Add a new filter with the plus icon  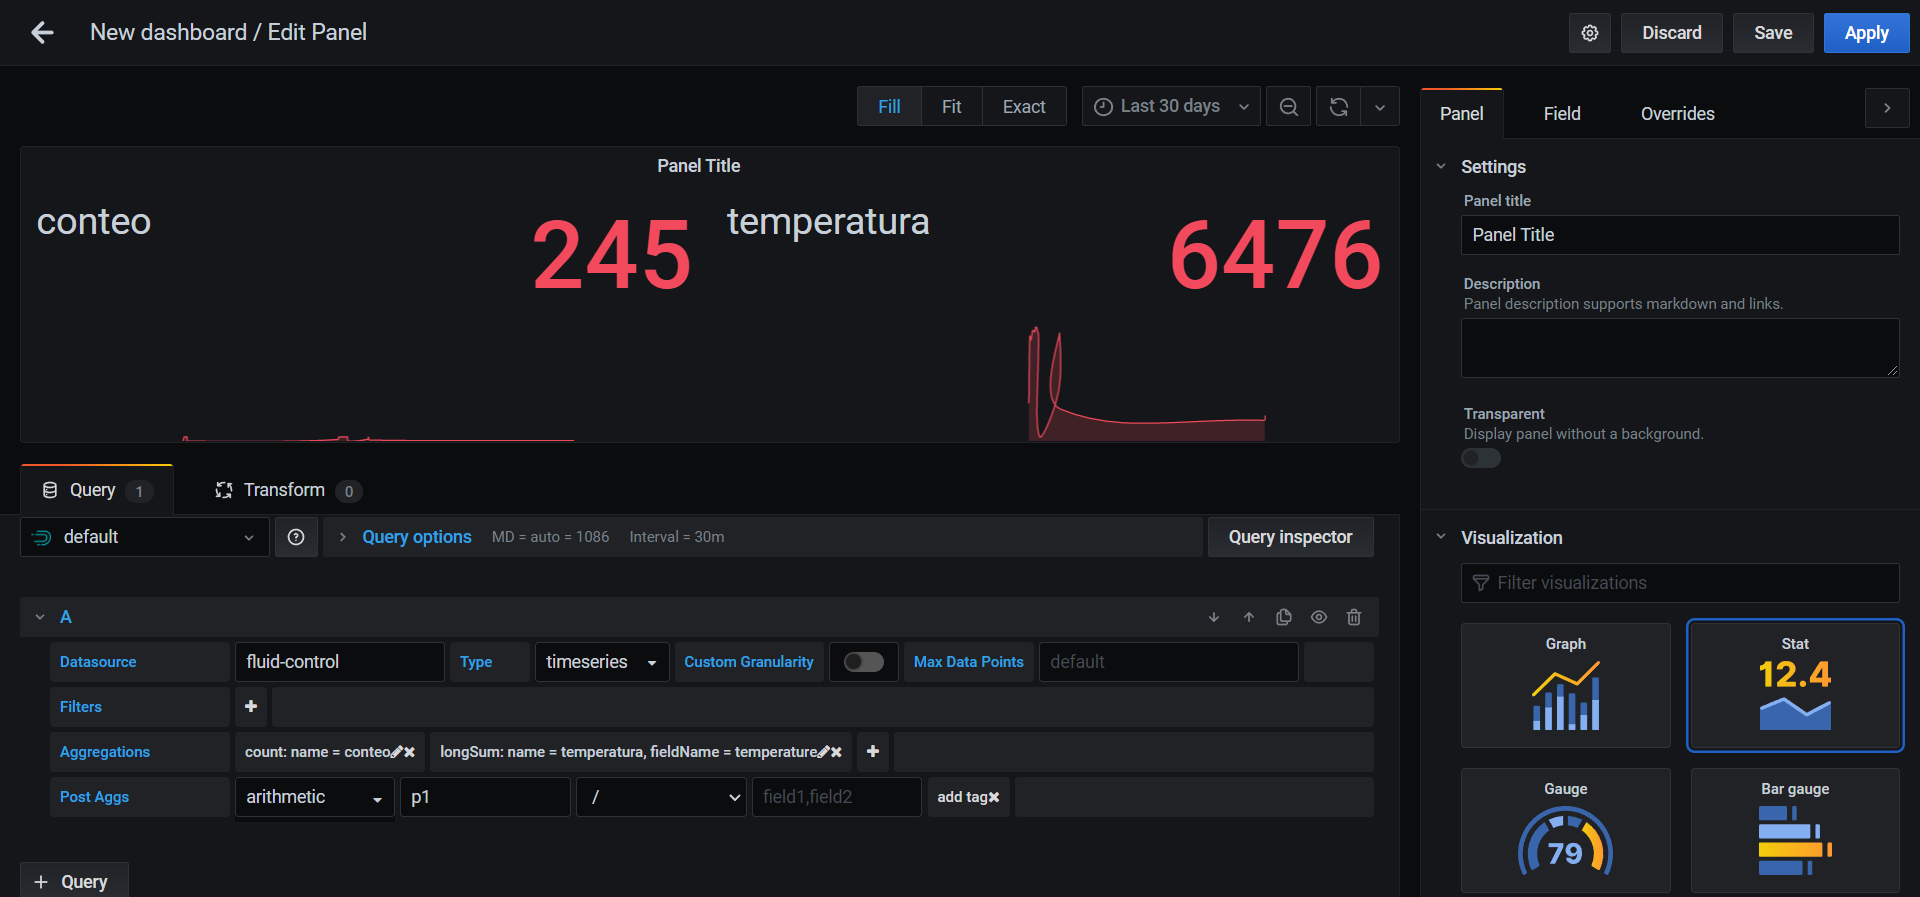click(251, 707)
